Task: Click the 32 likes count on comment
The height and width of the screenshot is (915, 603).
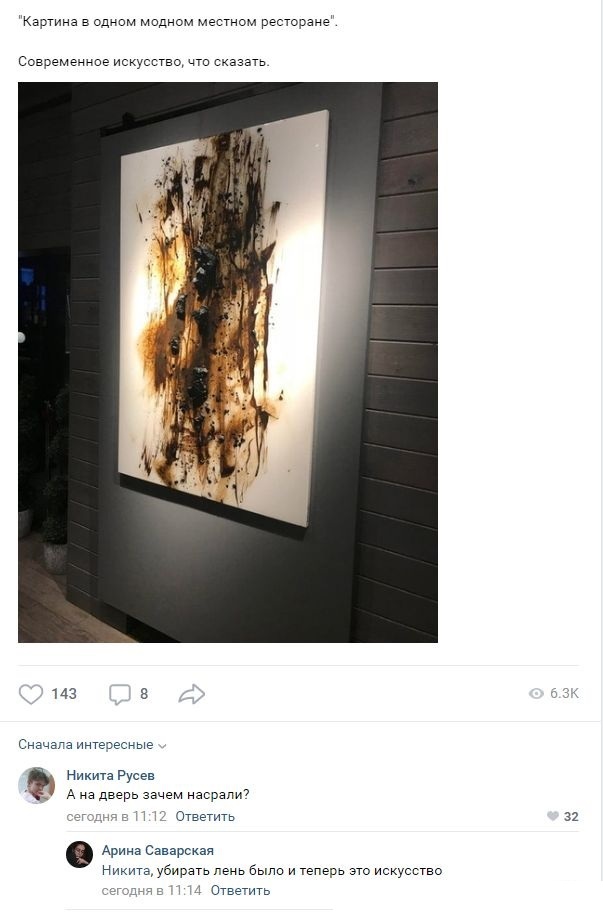Action: tap(571, 816)
